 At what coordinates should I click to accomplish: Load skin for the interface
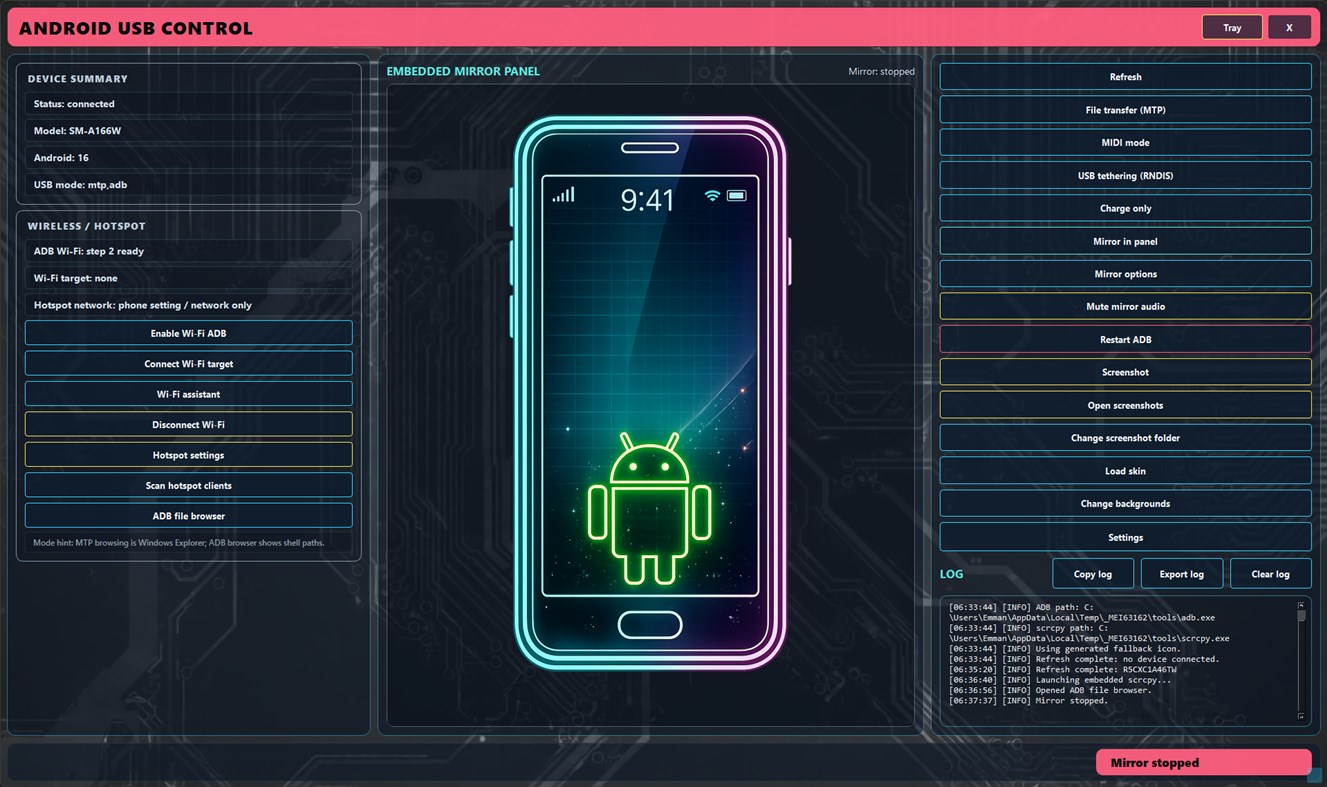(1125, 471)
